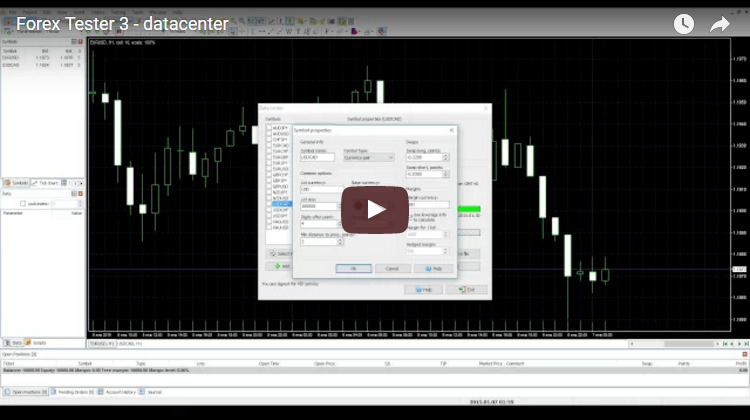This screenshot has height=420, width=750.
Task: Close the Symbols panel with red icon
Action: (x=80, y=42)
